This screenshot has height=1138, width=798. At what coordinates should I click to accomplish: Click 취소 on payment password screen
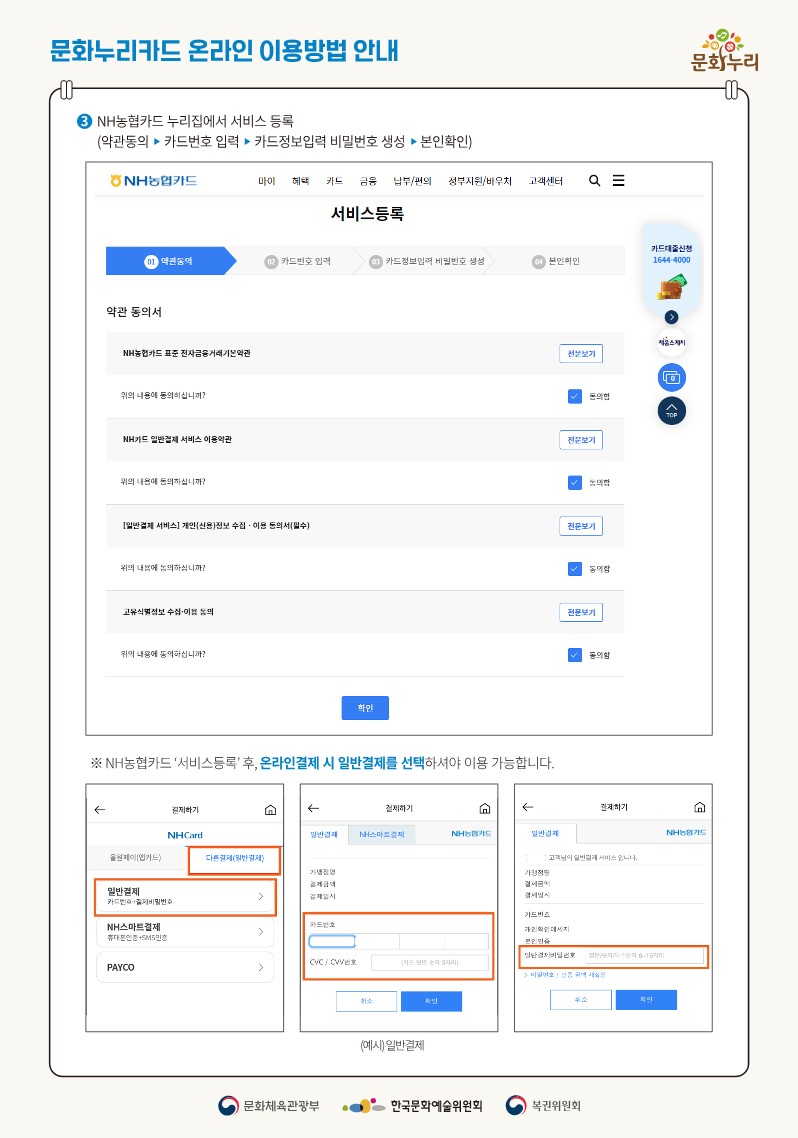581,999
